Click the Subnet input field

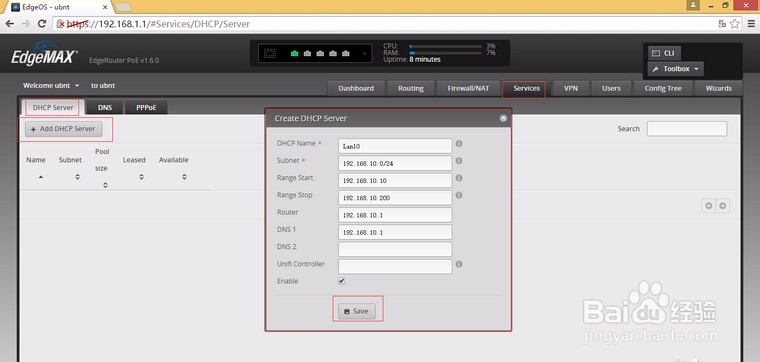click(x=395, y=163)
